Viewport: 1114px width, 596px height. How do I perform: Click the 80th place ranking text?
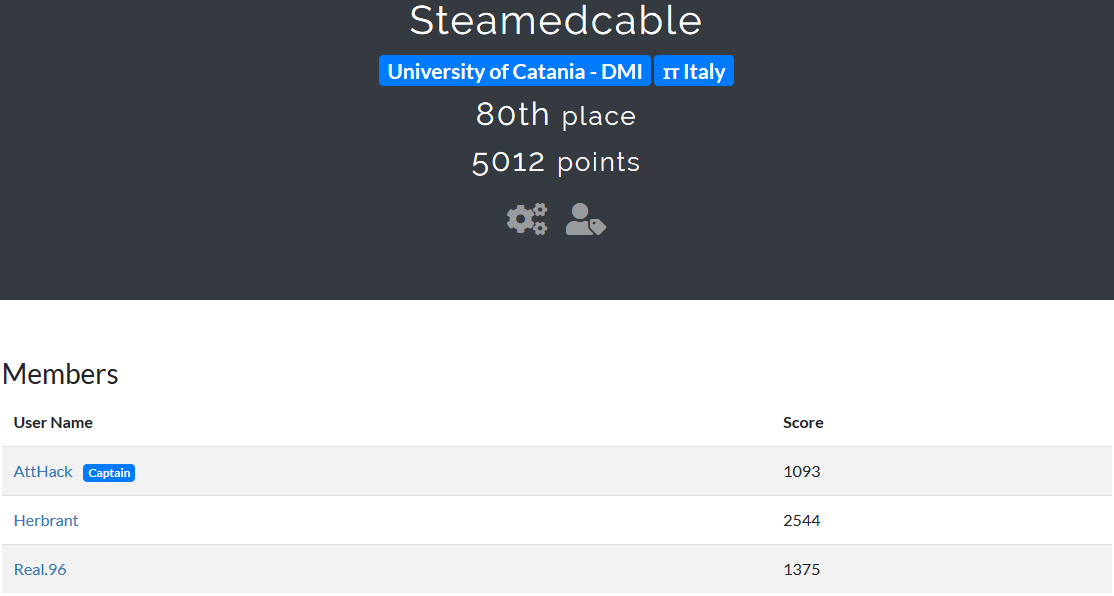click(x=556, y=115)
